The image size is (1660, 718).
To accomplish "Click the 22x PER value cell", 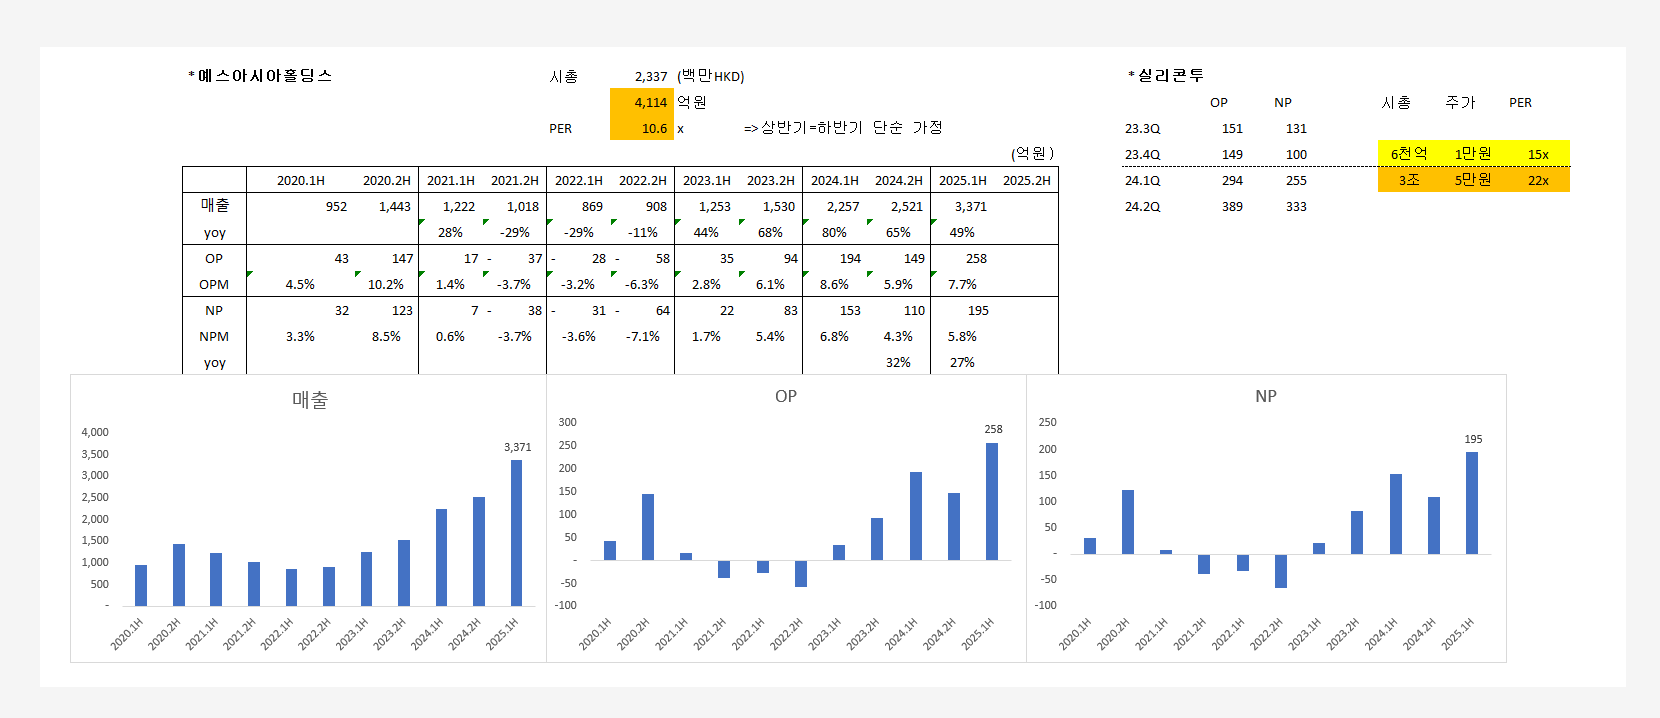I will (1538, 180).
